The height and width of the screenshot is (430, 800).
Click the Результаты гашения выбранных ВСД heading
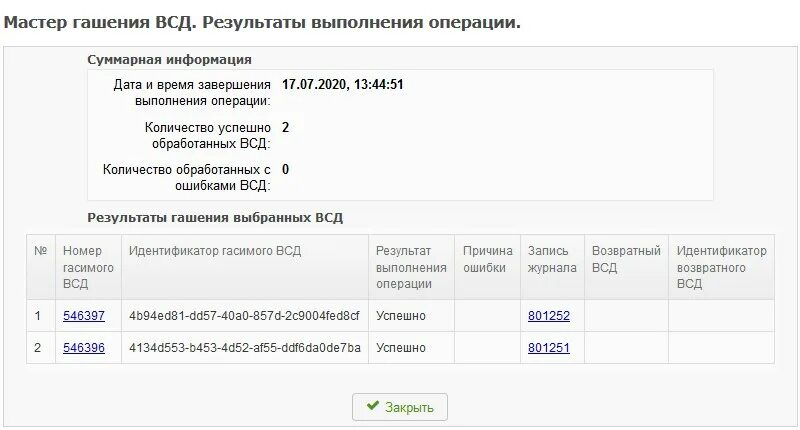coord(215,217)
